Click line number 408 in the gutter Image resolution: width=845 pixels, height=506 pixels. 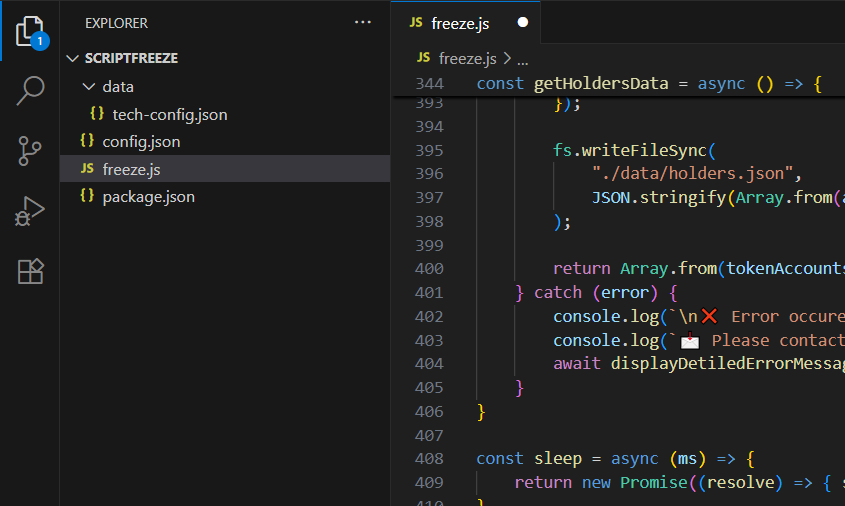pos(430,459)
